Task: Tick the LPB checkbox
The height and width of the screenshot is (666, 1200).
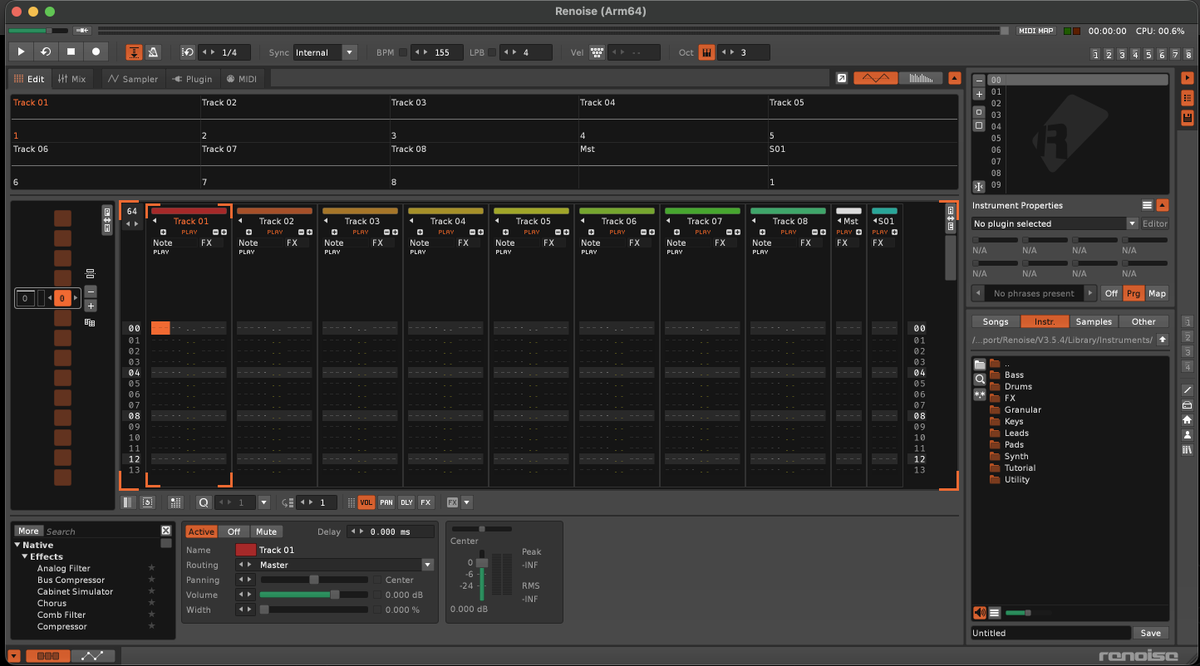Action: tap(492, 52)
